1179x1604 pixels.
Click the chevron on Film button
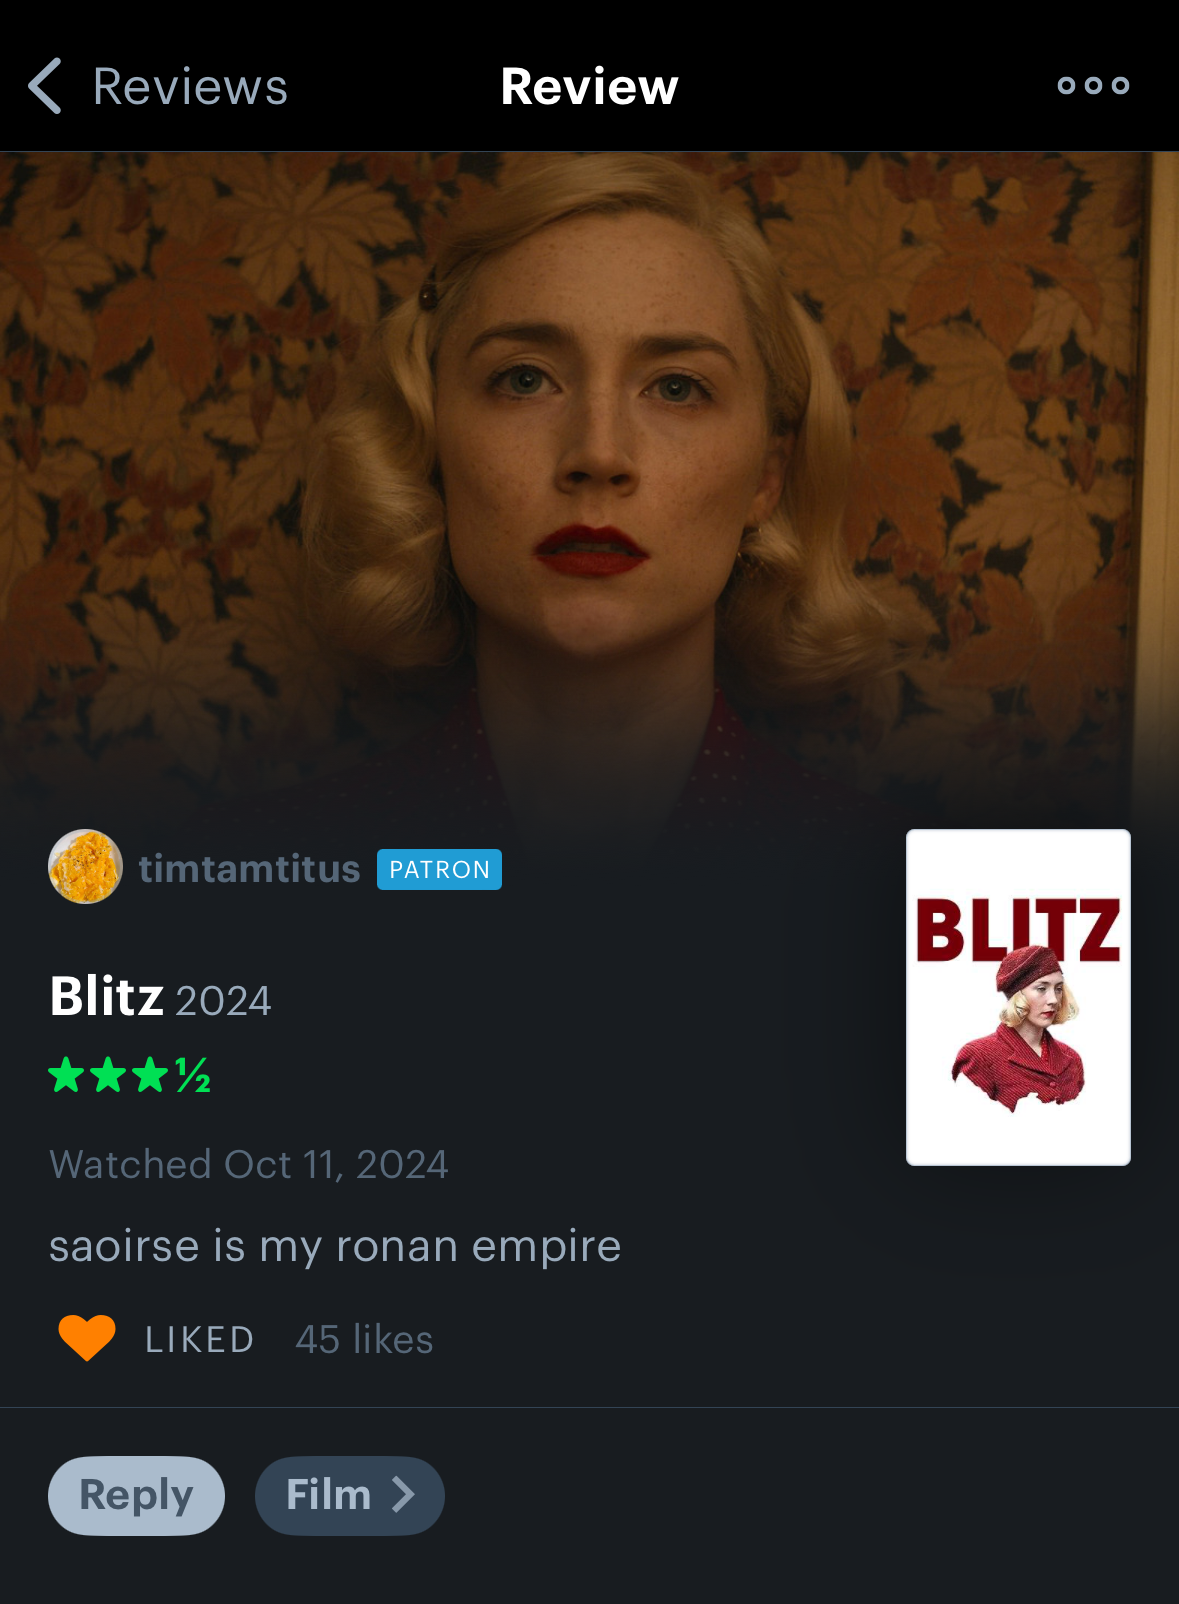tap(403, 1495)
